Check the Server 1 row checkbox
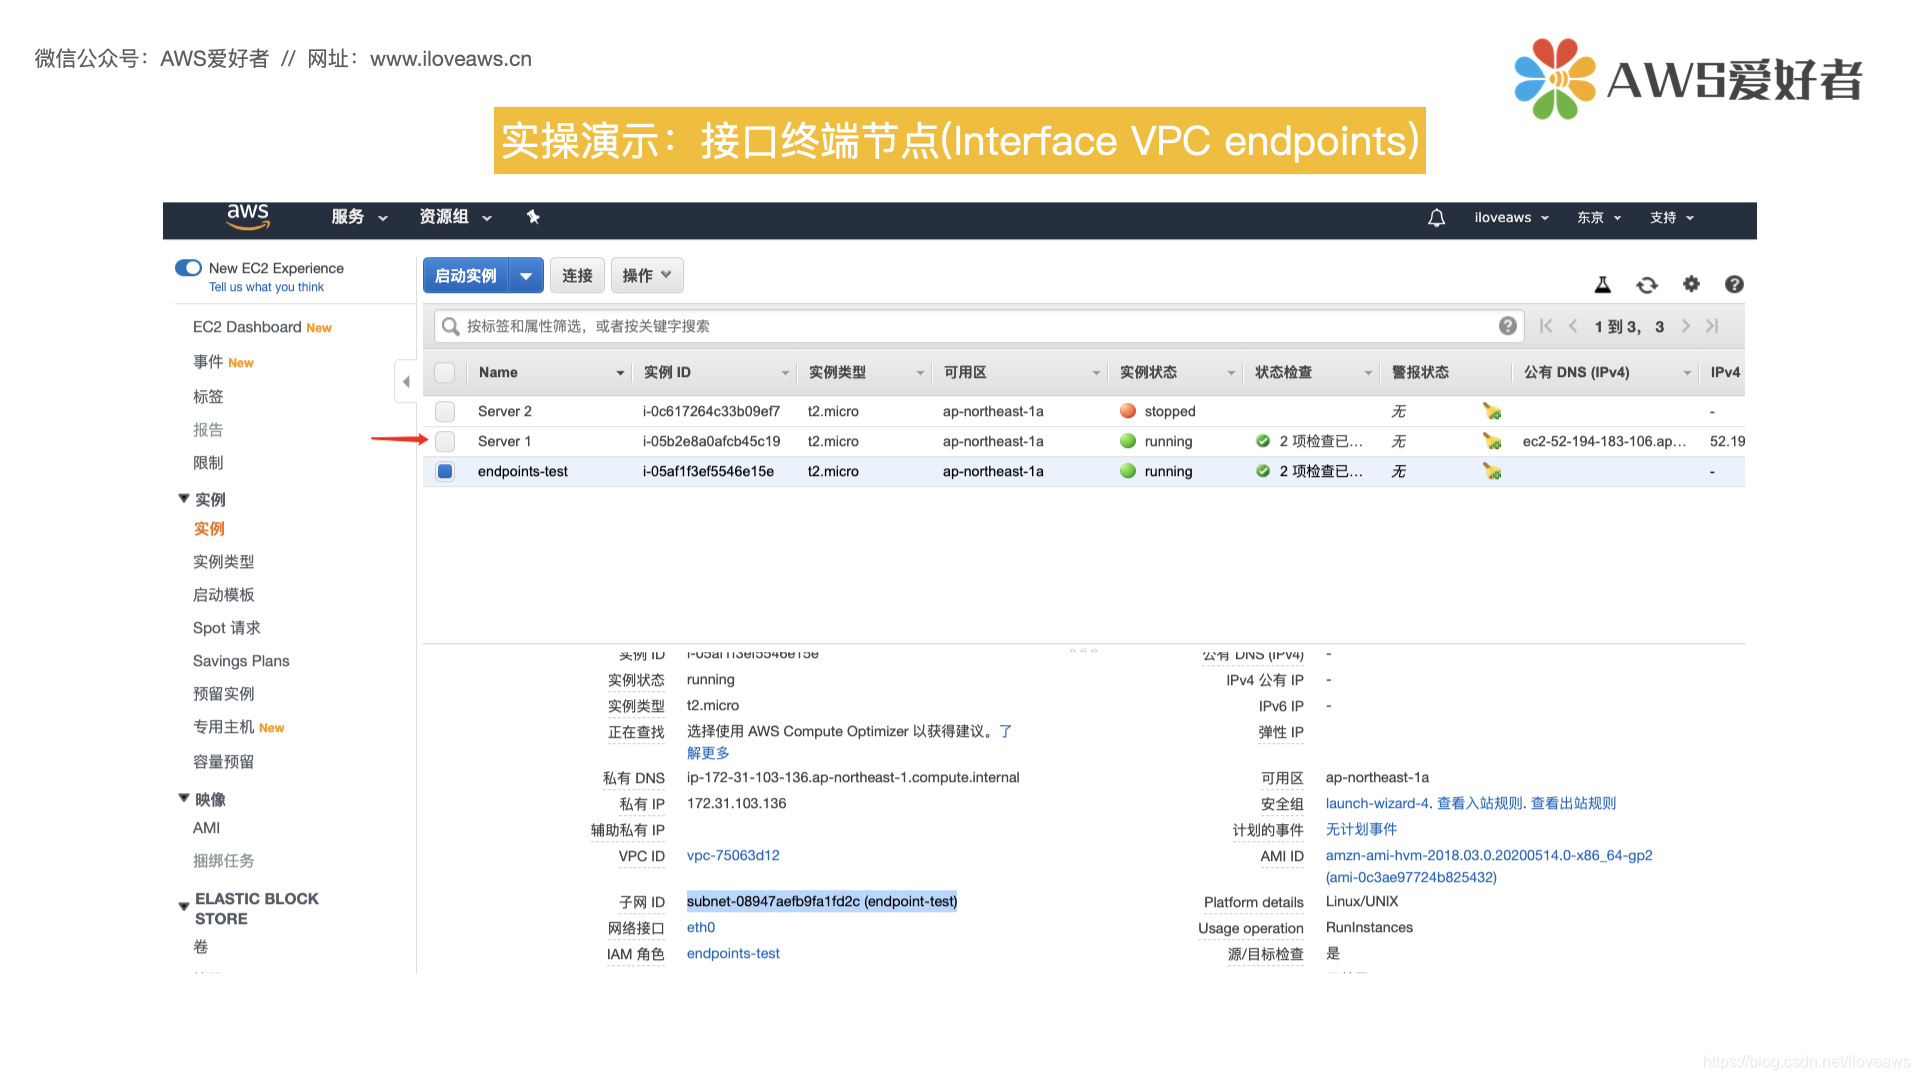The image size is (1920, 1080). pos(445,441)
